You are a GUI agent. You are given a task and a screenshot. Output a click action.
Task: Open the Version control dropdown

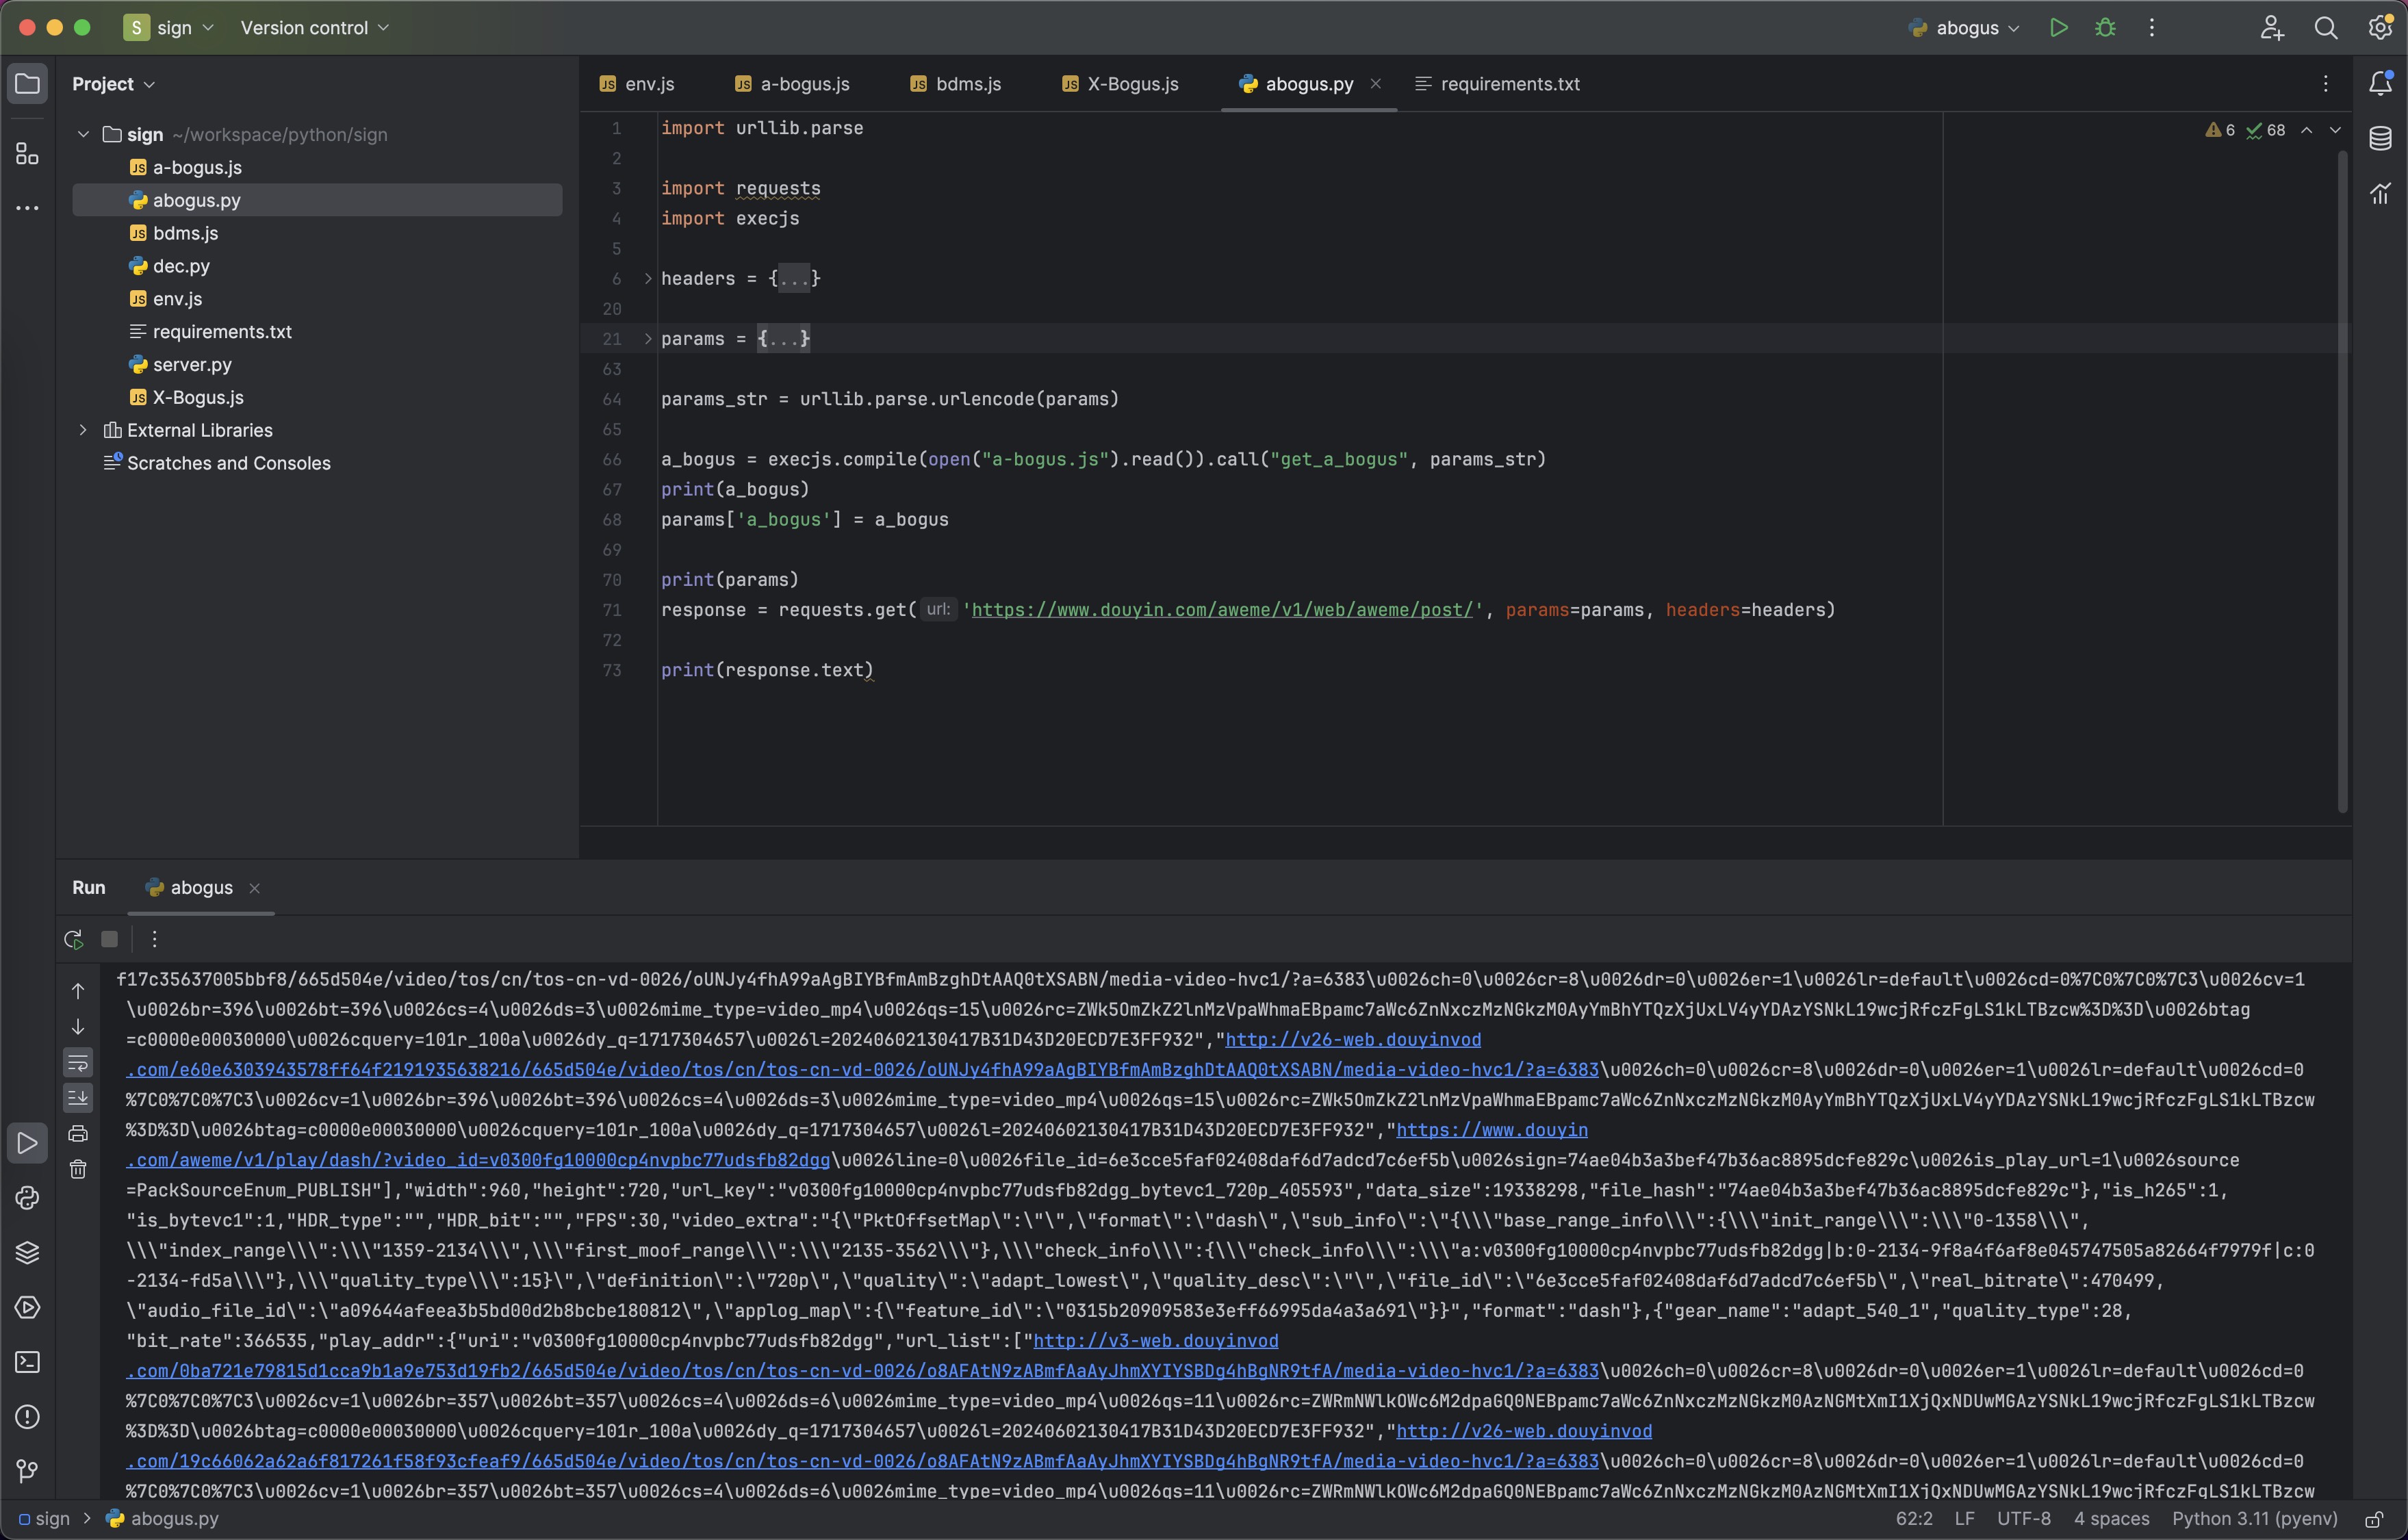coord(315,28)
